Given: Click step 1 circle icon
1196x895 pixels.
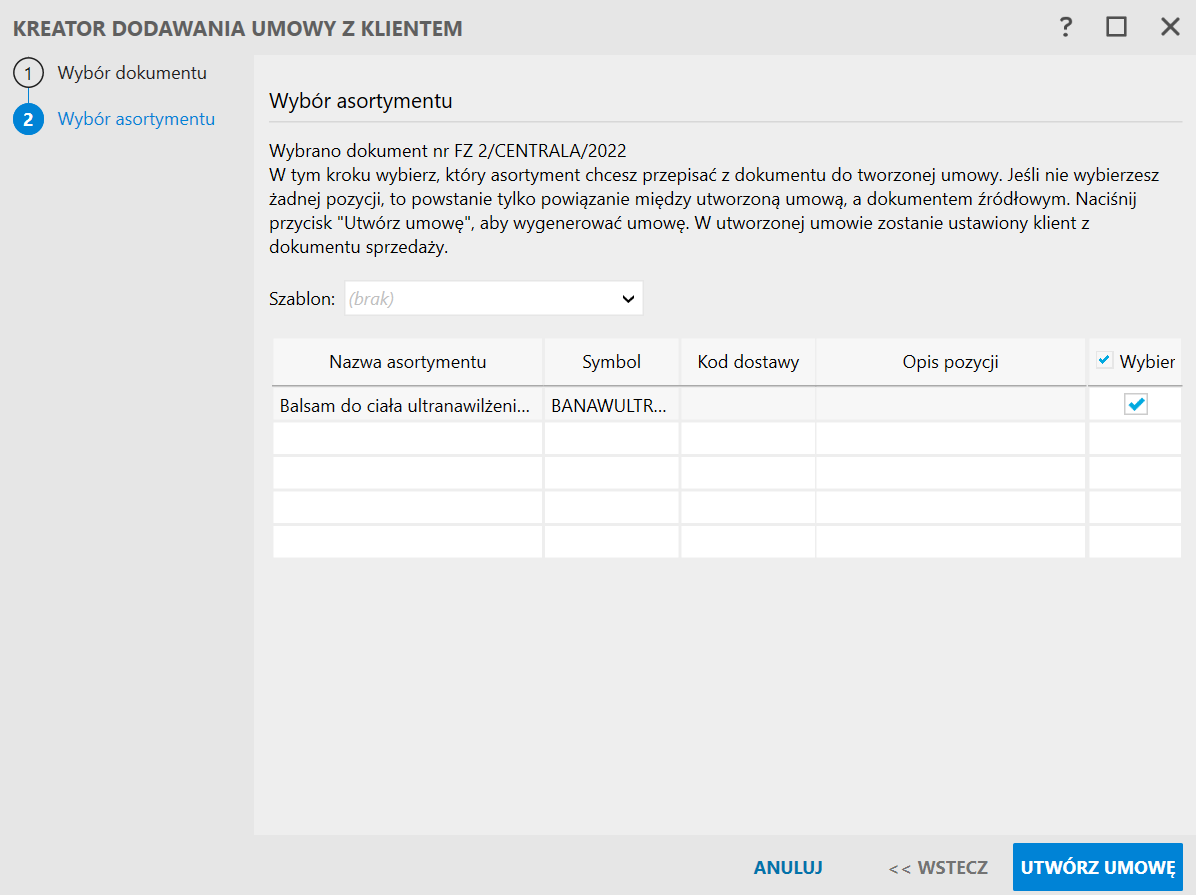Looking at the screenshot, I should tap(28, 73).
